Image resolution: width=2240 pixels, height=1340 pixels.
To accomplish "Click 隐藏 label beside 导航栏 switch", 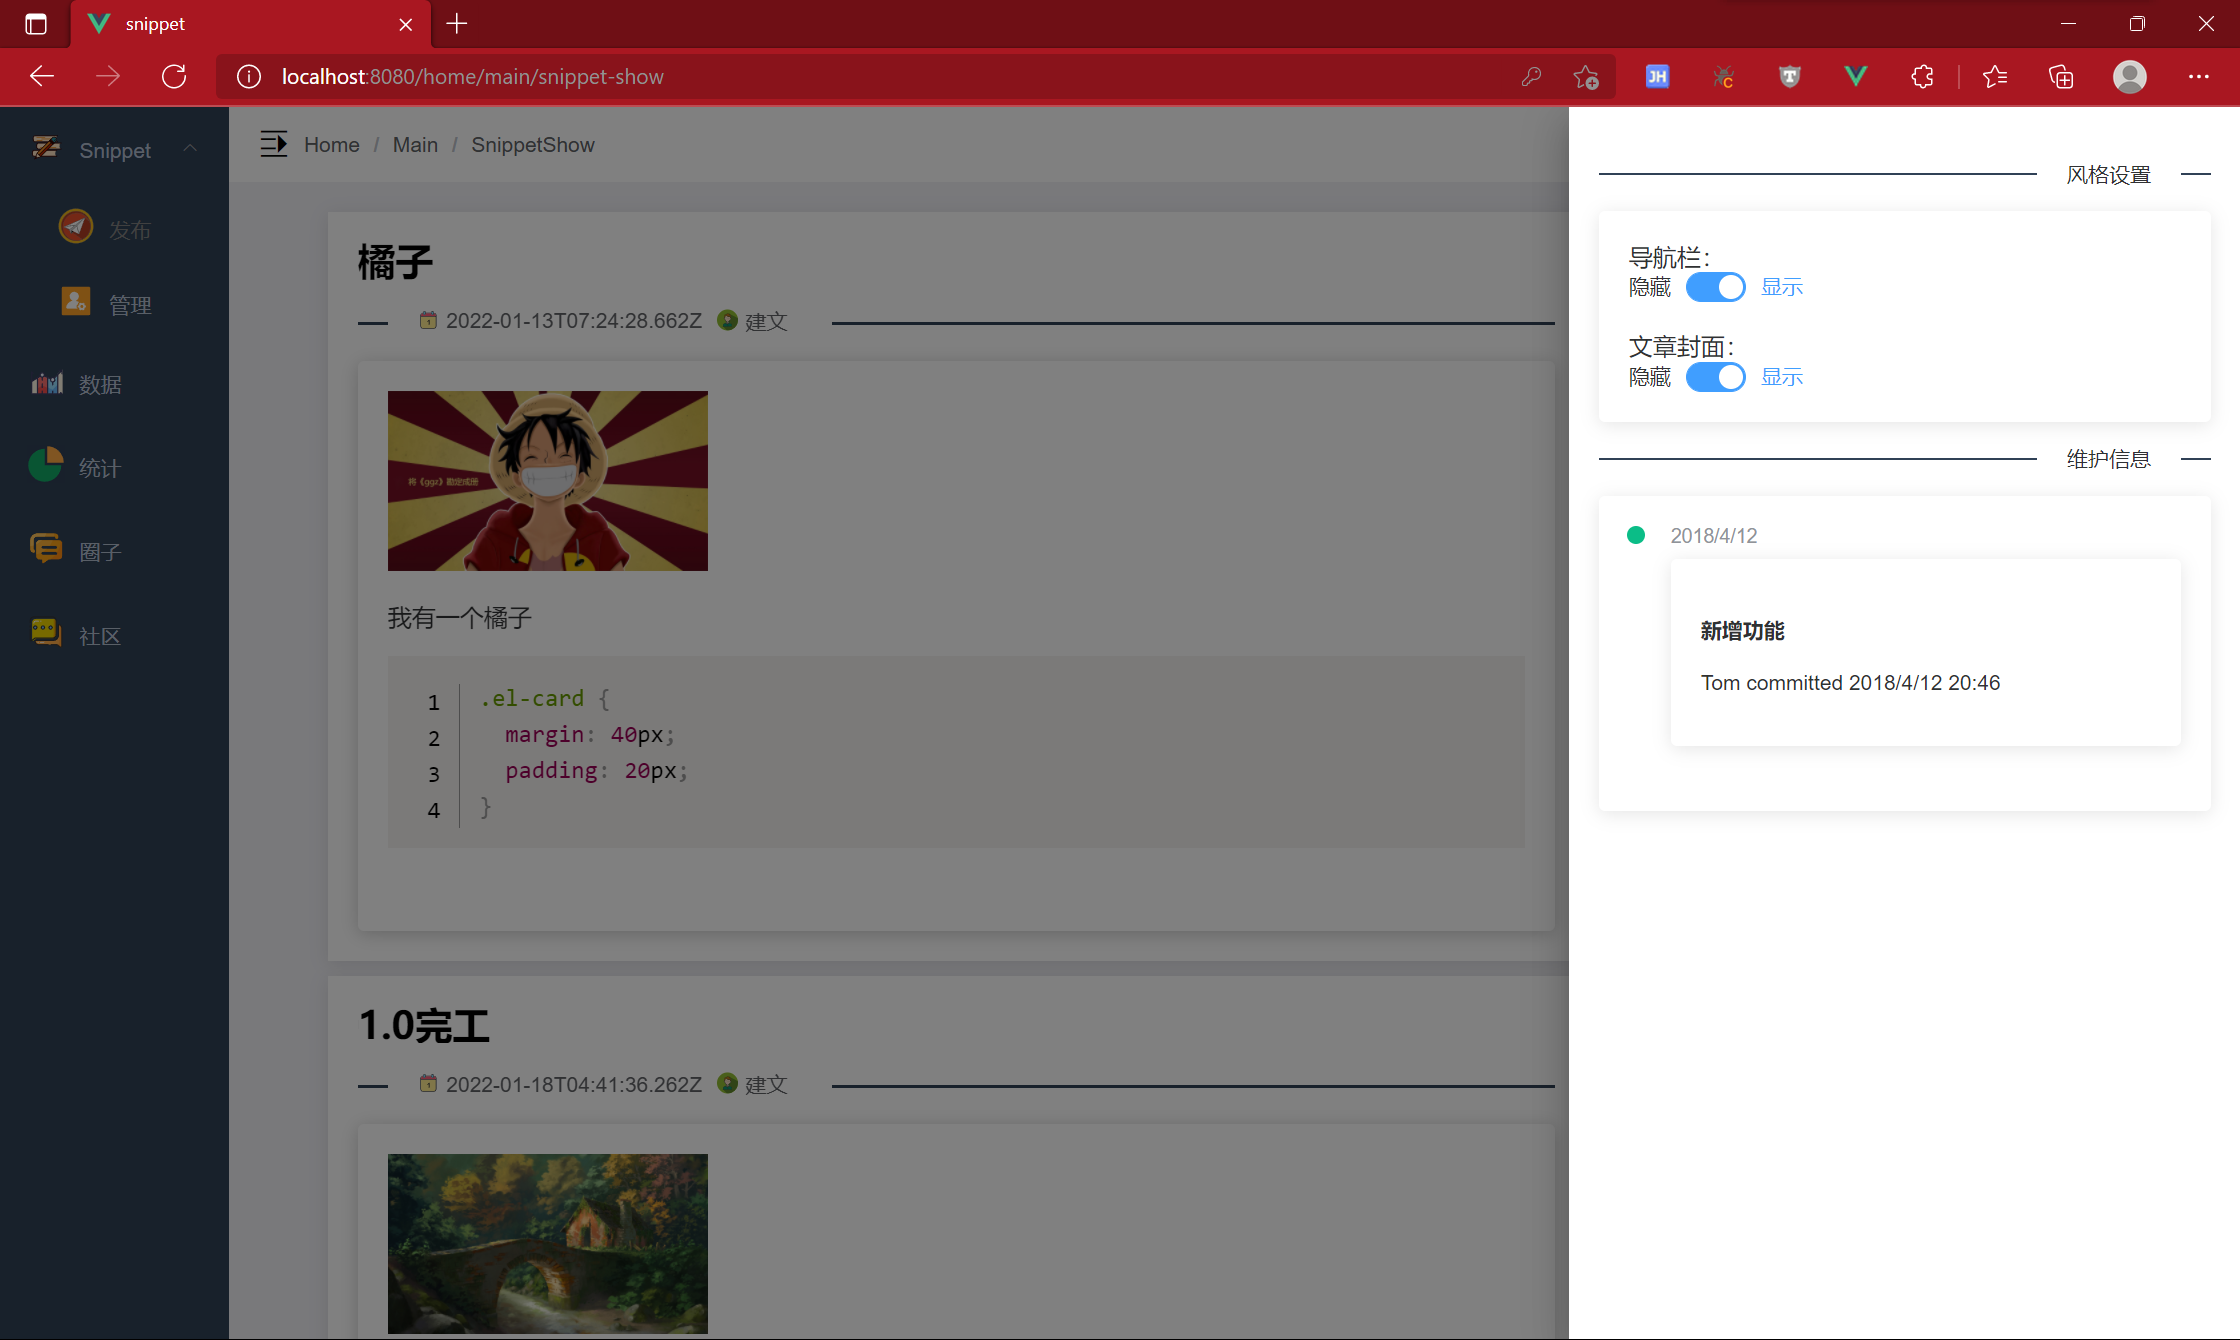I will (x=1650, y=287).
